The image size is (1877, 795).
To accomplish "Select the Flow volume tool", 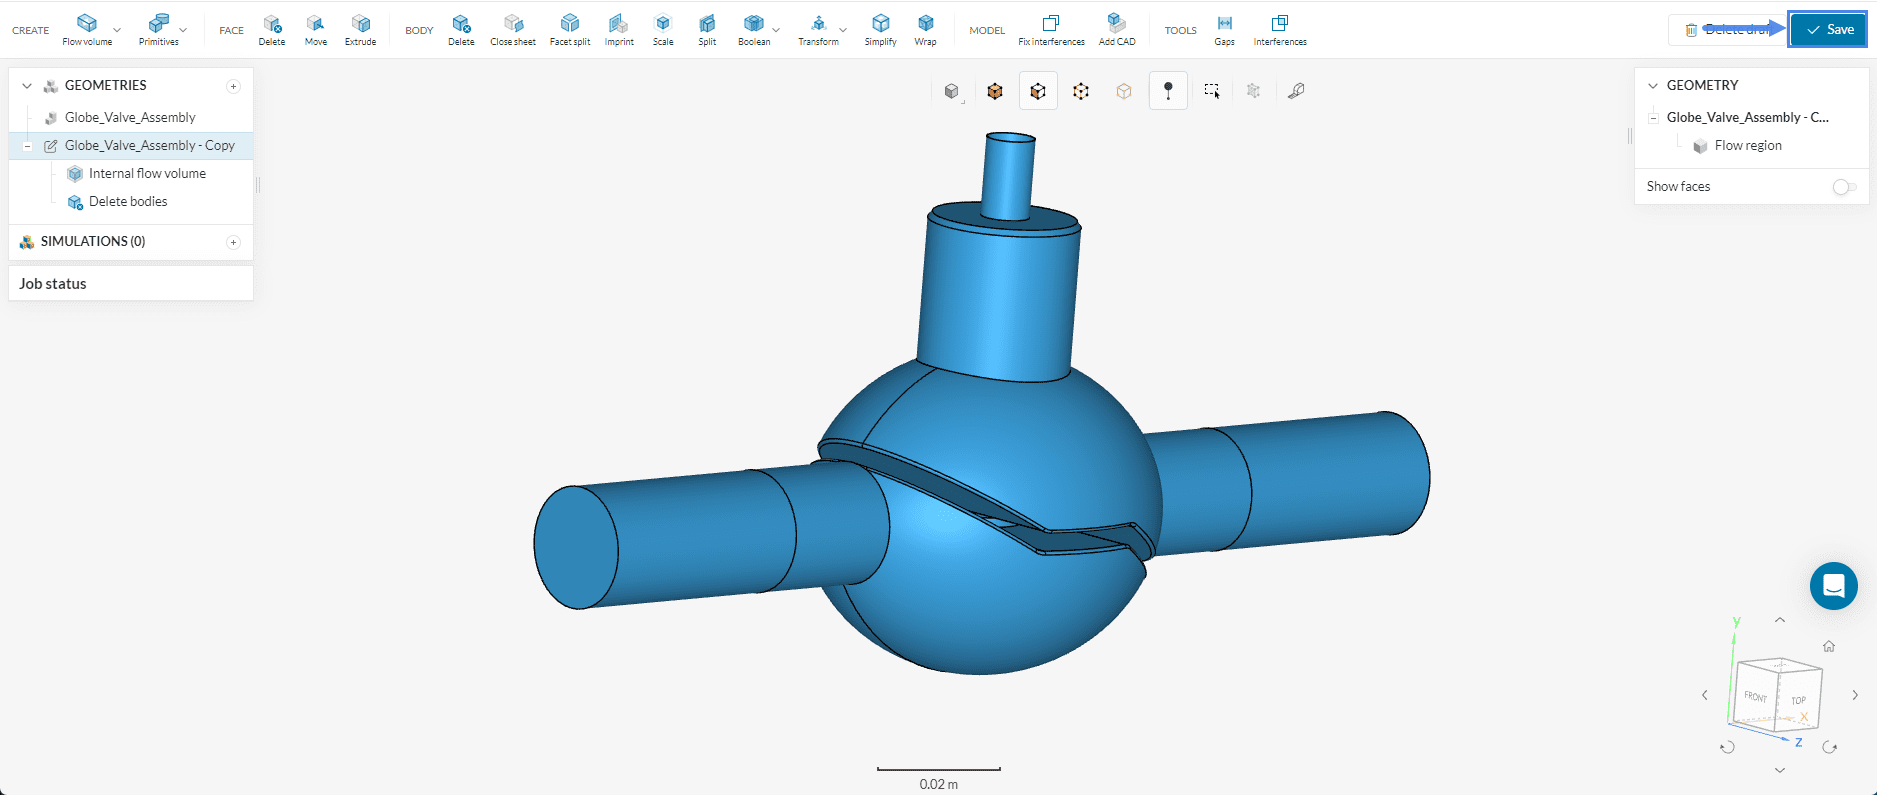I will (x=87, y=29).
